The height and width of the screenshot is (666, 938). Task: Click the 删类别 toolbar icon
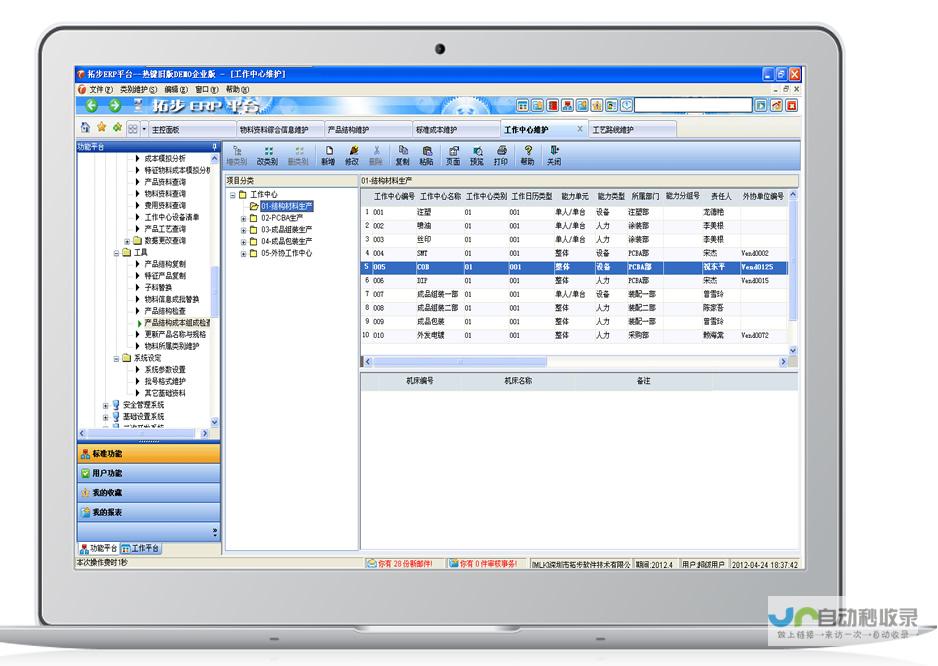click(298, 156)
